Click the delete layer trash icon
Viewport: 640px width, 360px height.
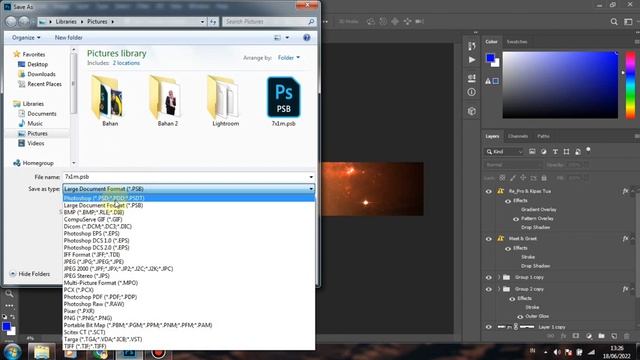coord(627,336)
